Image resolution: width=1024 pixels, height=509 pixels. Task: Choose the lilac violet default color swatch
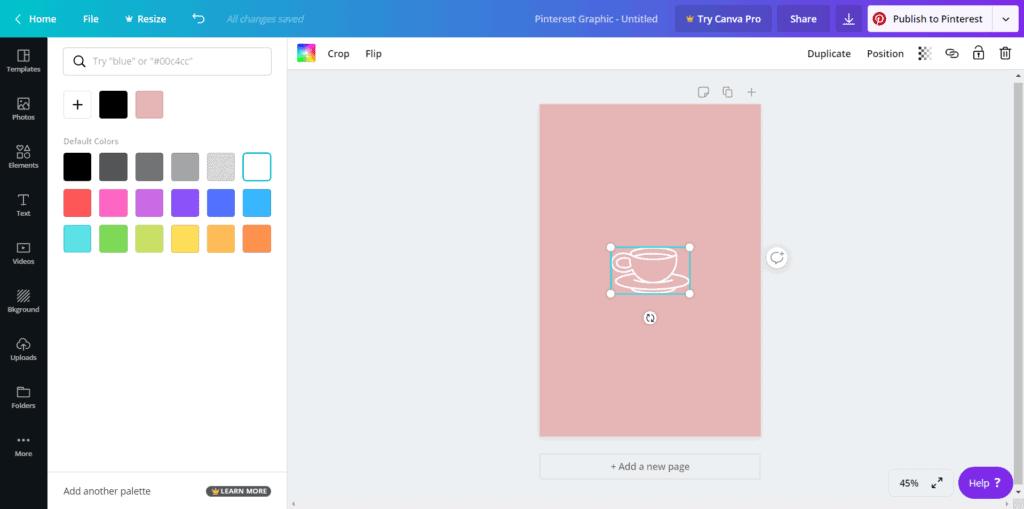[149, 203]
